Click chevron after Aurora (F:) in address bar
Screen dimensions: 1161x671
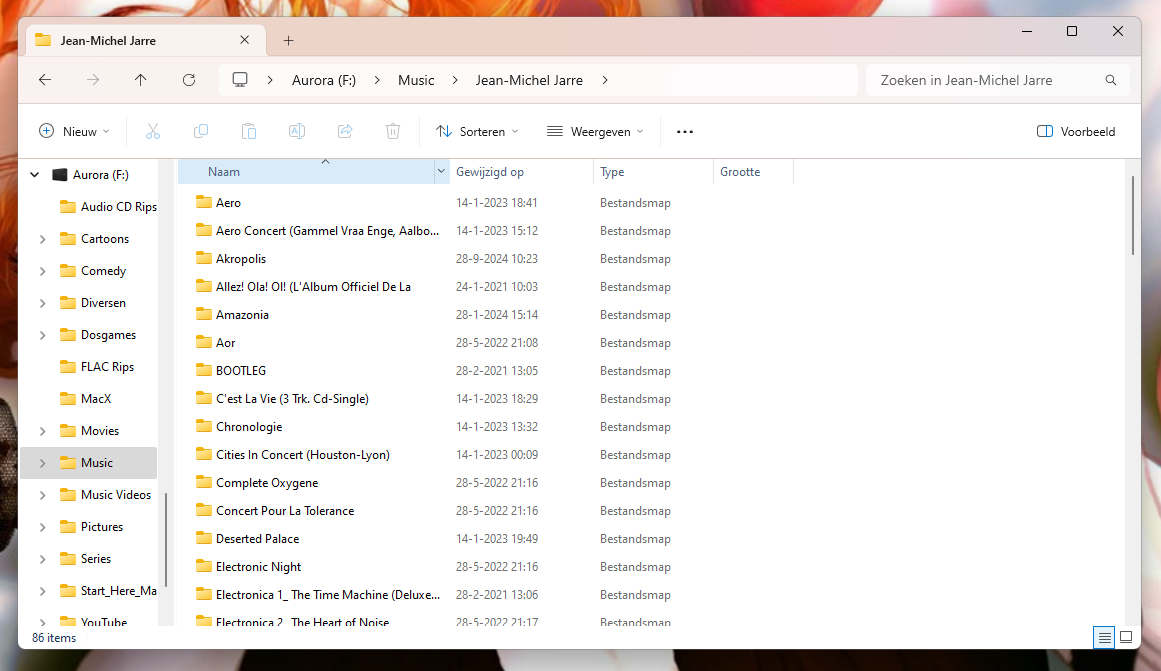[x=377, y=80]
